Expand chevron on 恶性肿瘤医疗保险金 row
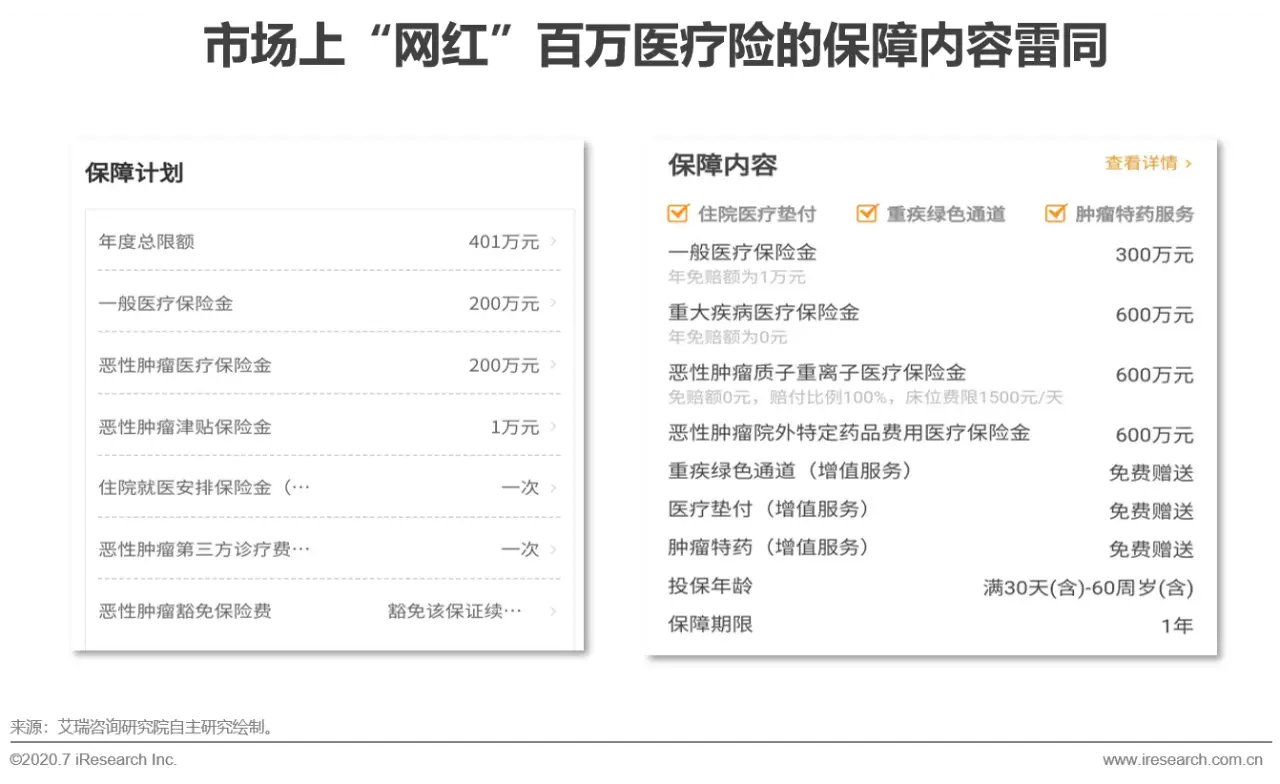 [x=553, y=365]
